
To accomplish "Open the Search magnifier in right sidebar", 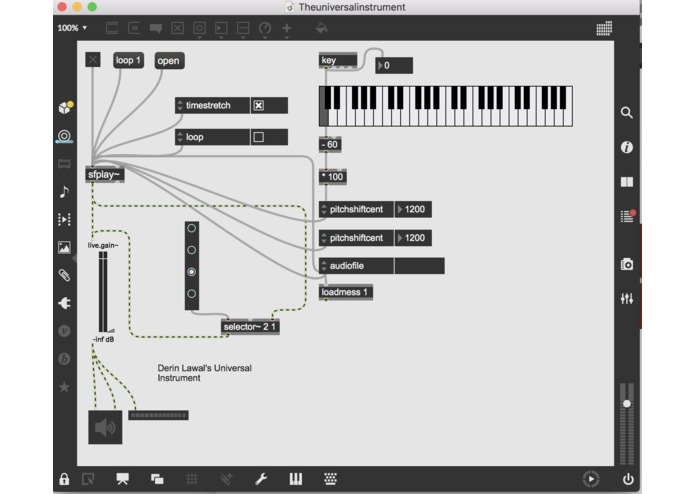I will [x=626, y=113].
